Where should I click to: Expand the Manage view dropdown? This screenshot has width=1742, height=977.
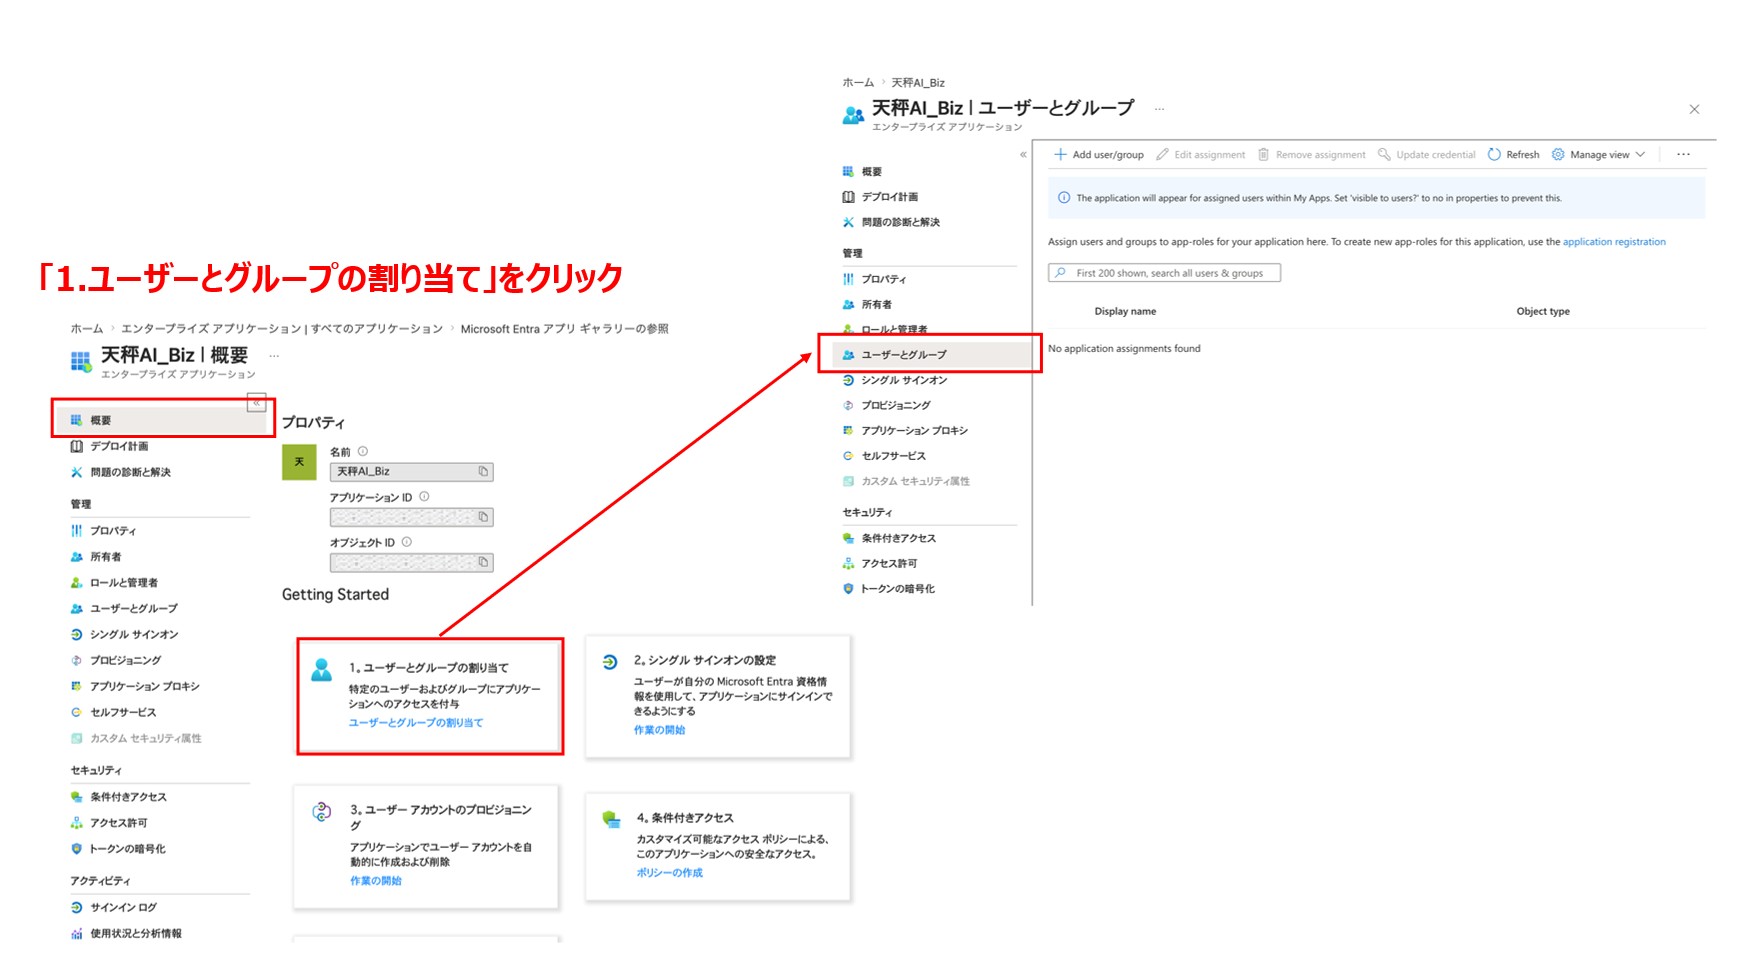pyautogui.click(x=1598, y=155)
